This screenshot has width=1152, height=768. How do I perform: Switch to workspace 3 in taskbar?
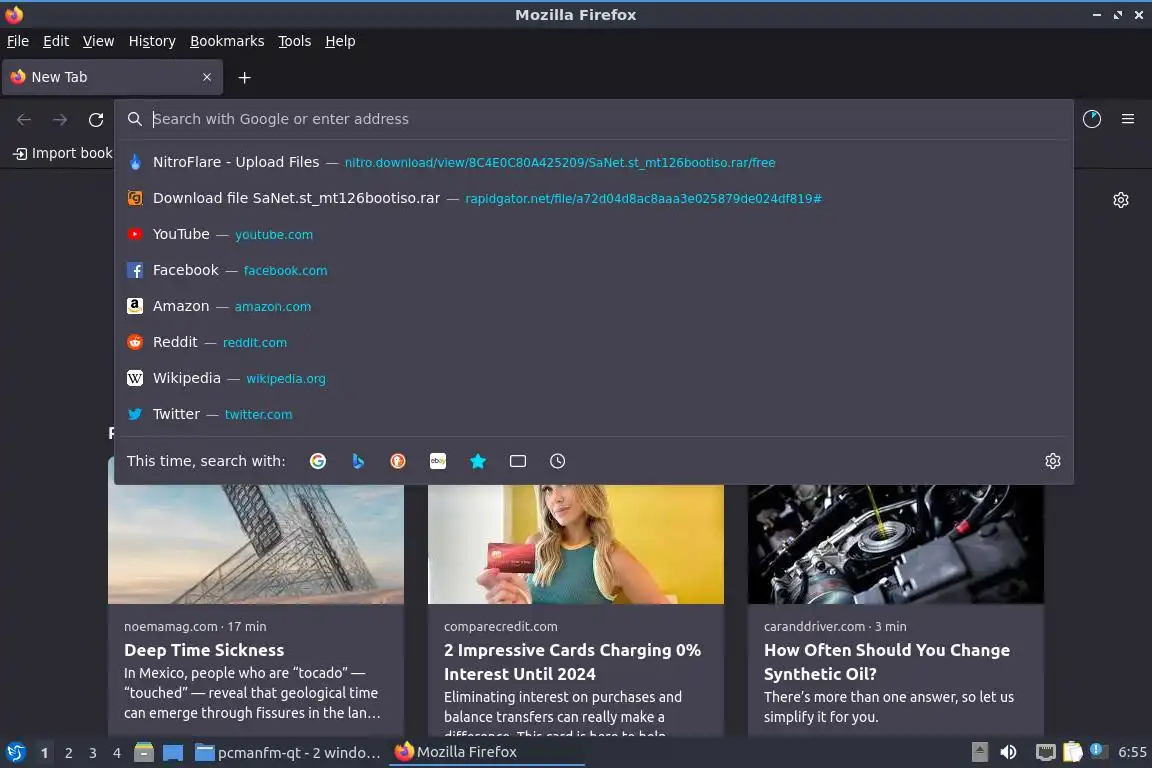[x=93, y=753]
